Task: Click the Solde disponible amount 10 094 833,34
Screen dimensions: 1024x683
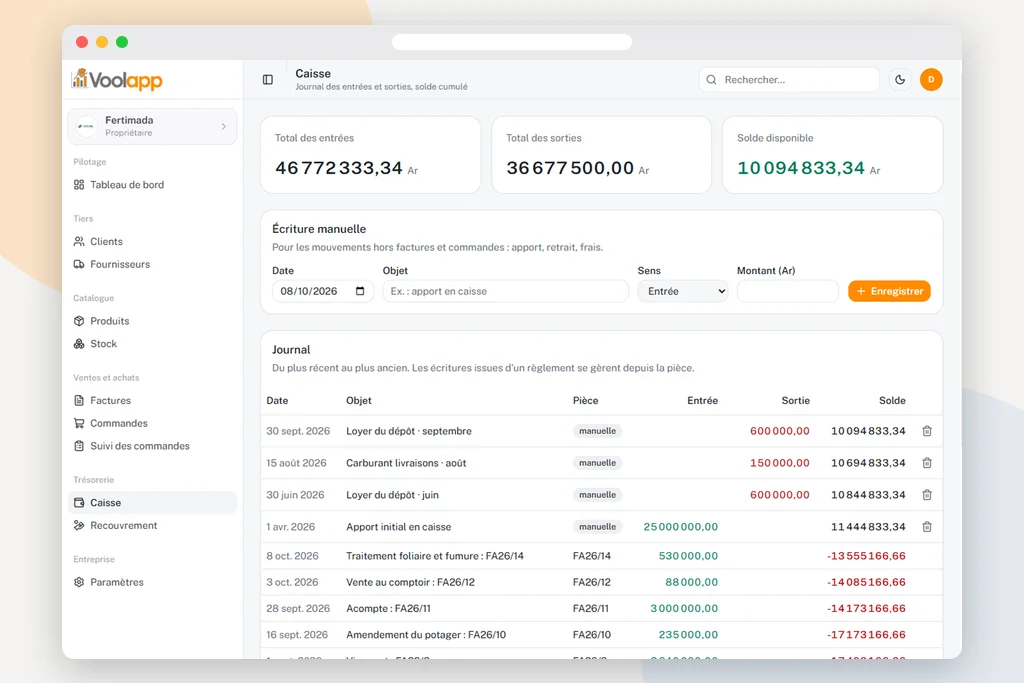Action: click(x=801, y=168)
